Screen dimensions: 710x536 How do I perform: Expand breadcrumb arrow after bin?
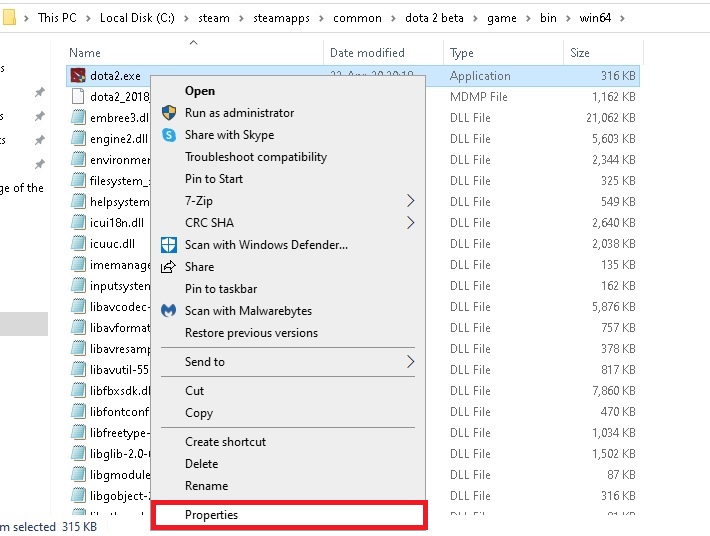pos(568,18)
